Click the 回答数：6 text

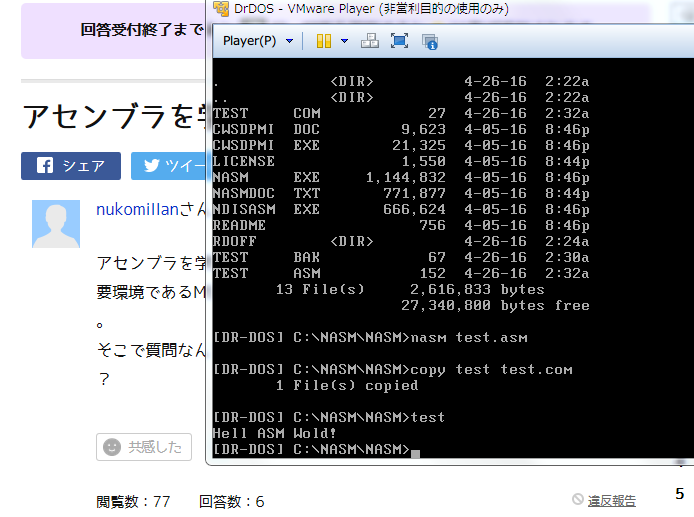(231, 502)
